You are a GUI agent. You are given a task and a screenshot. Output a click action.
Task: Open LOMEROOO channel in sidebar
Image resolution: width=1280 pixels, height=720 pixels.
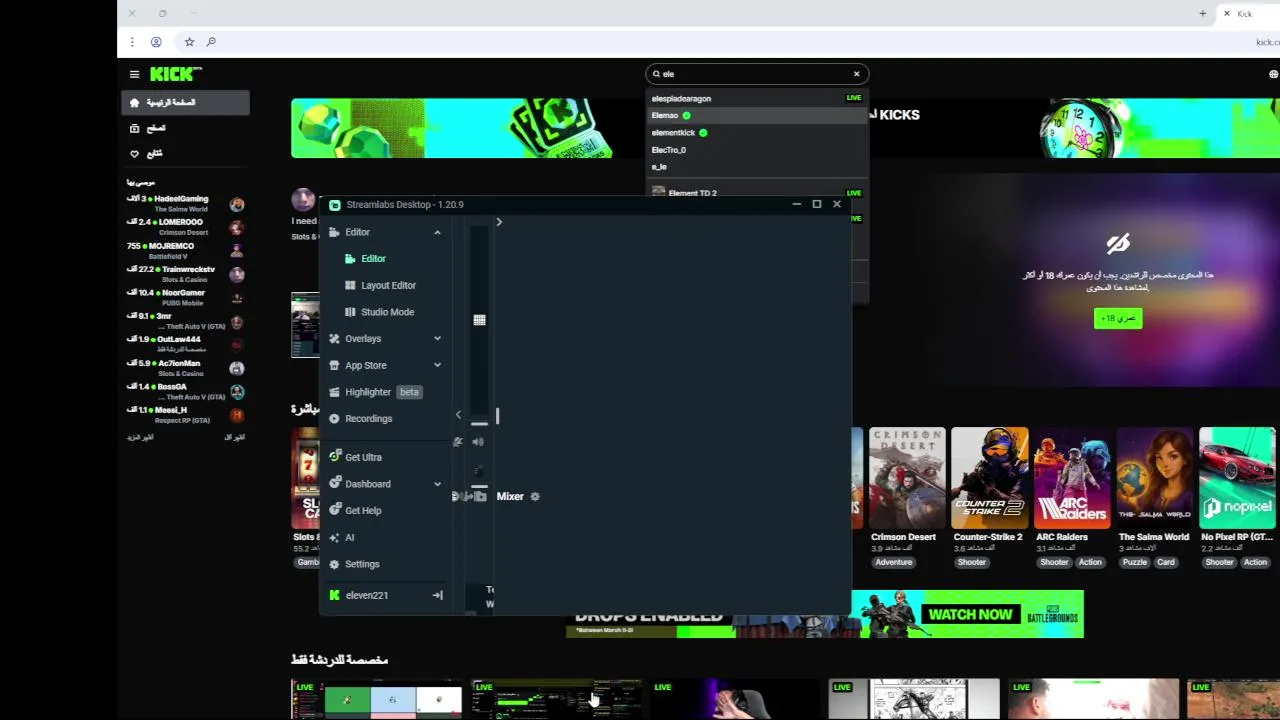click(x=185, y=227)
